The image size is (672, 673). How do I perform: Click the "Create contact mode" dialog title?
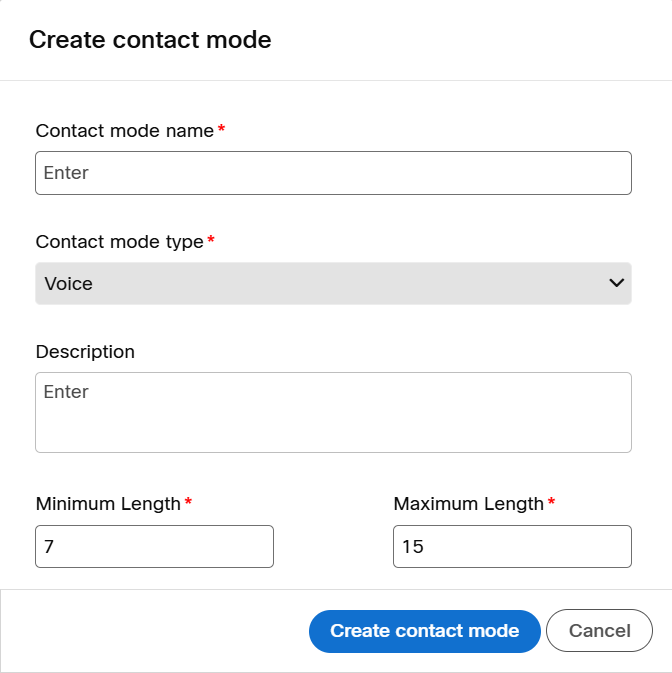[150, 40]
